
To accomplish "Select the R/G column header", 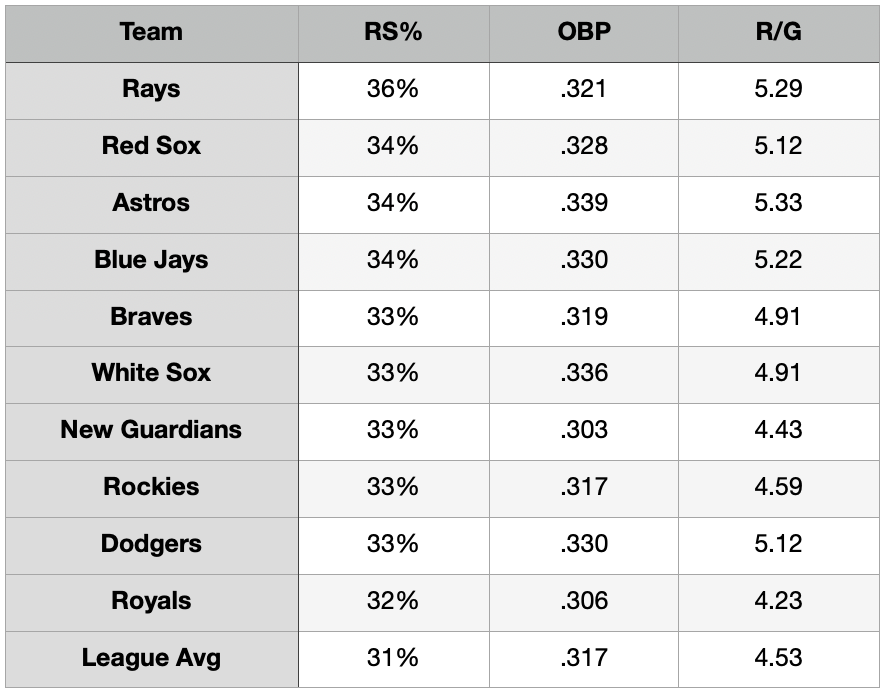I will click(779, 32).
